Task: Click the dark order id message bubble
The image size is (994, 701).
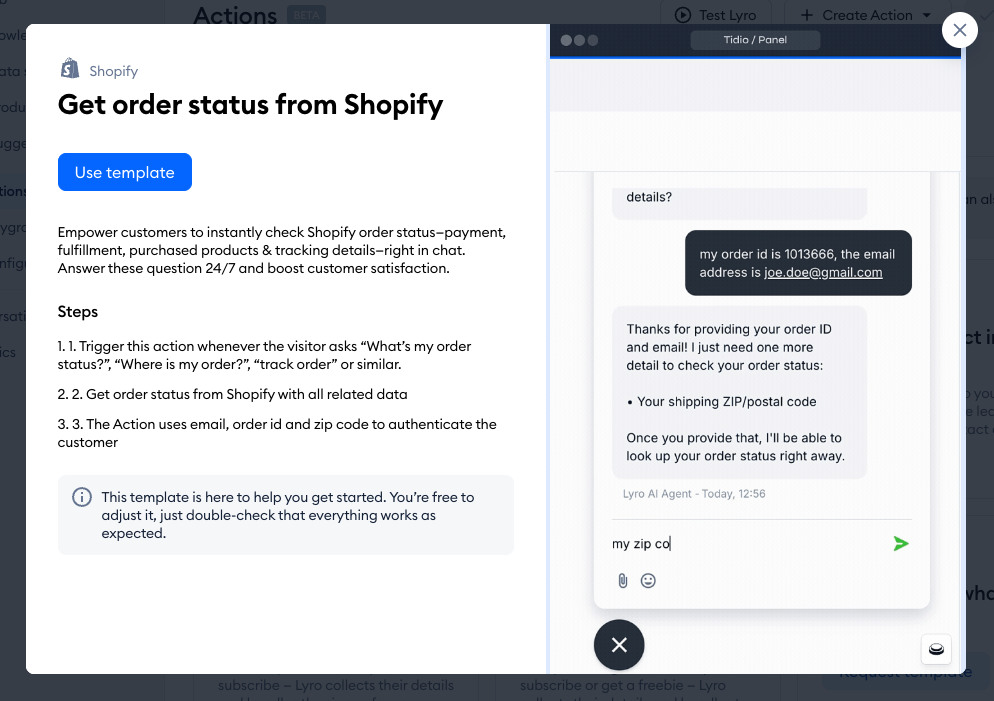Action: tap(798, 263)
